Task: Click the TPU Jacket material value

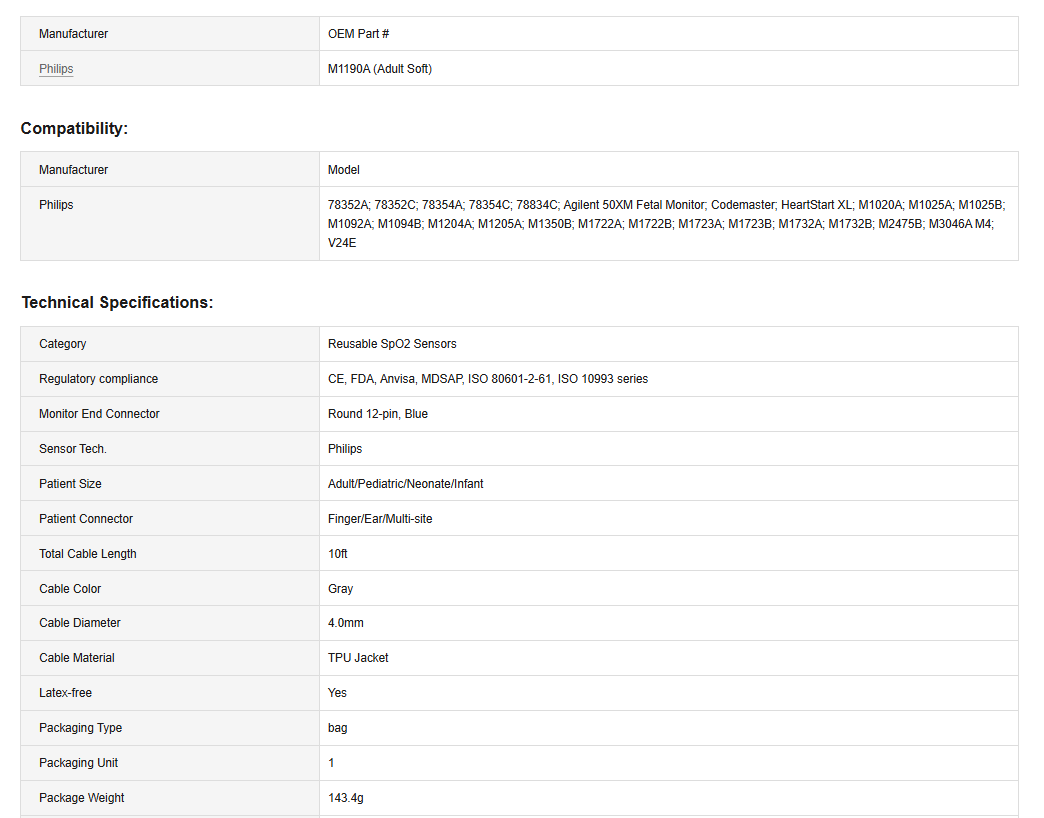Action: 358,658
